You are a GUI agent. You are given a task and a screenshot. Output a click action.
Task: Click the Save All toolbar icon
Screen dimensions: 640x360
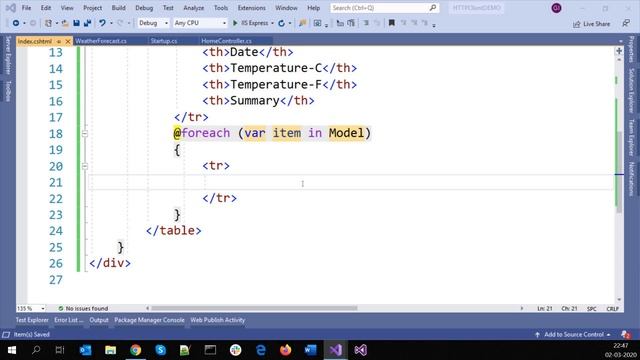87,23
